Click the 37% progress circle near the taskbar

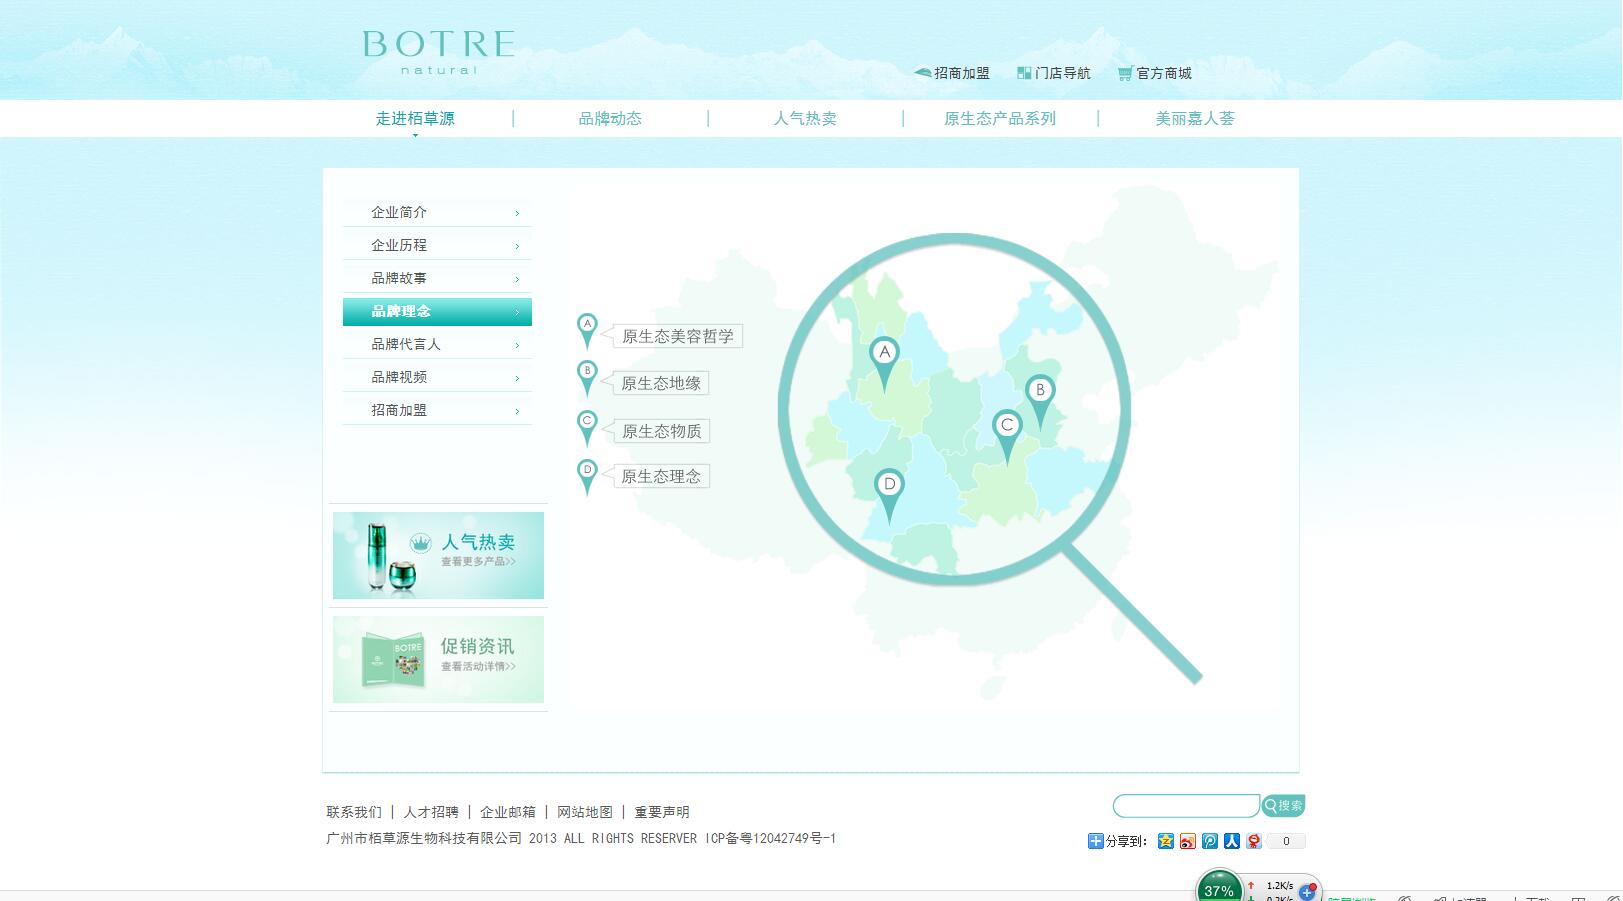click(1218, 888)
